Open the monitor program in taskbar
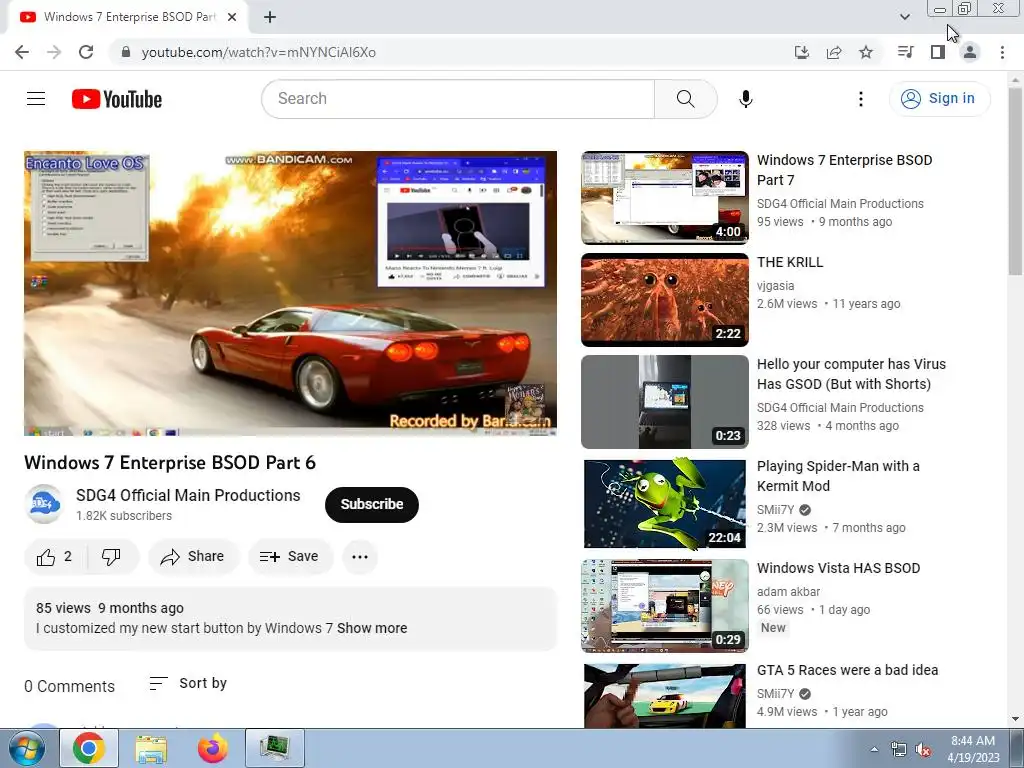The width and height of the screenshot is (1024, 768). (x=274, y=748)
